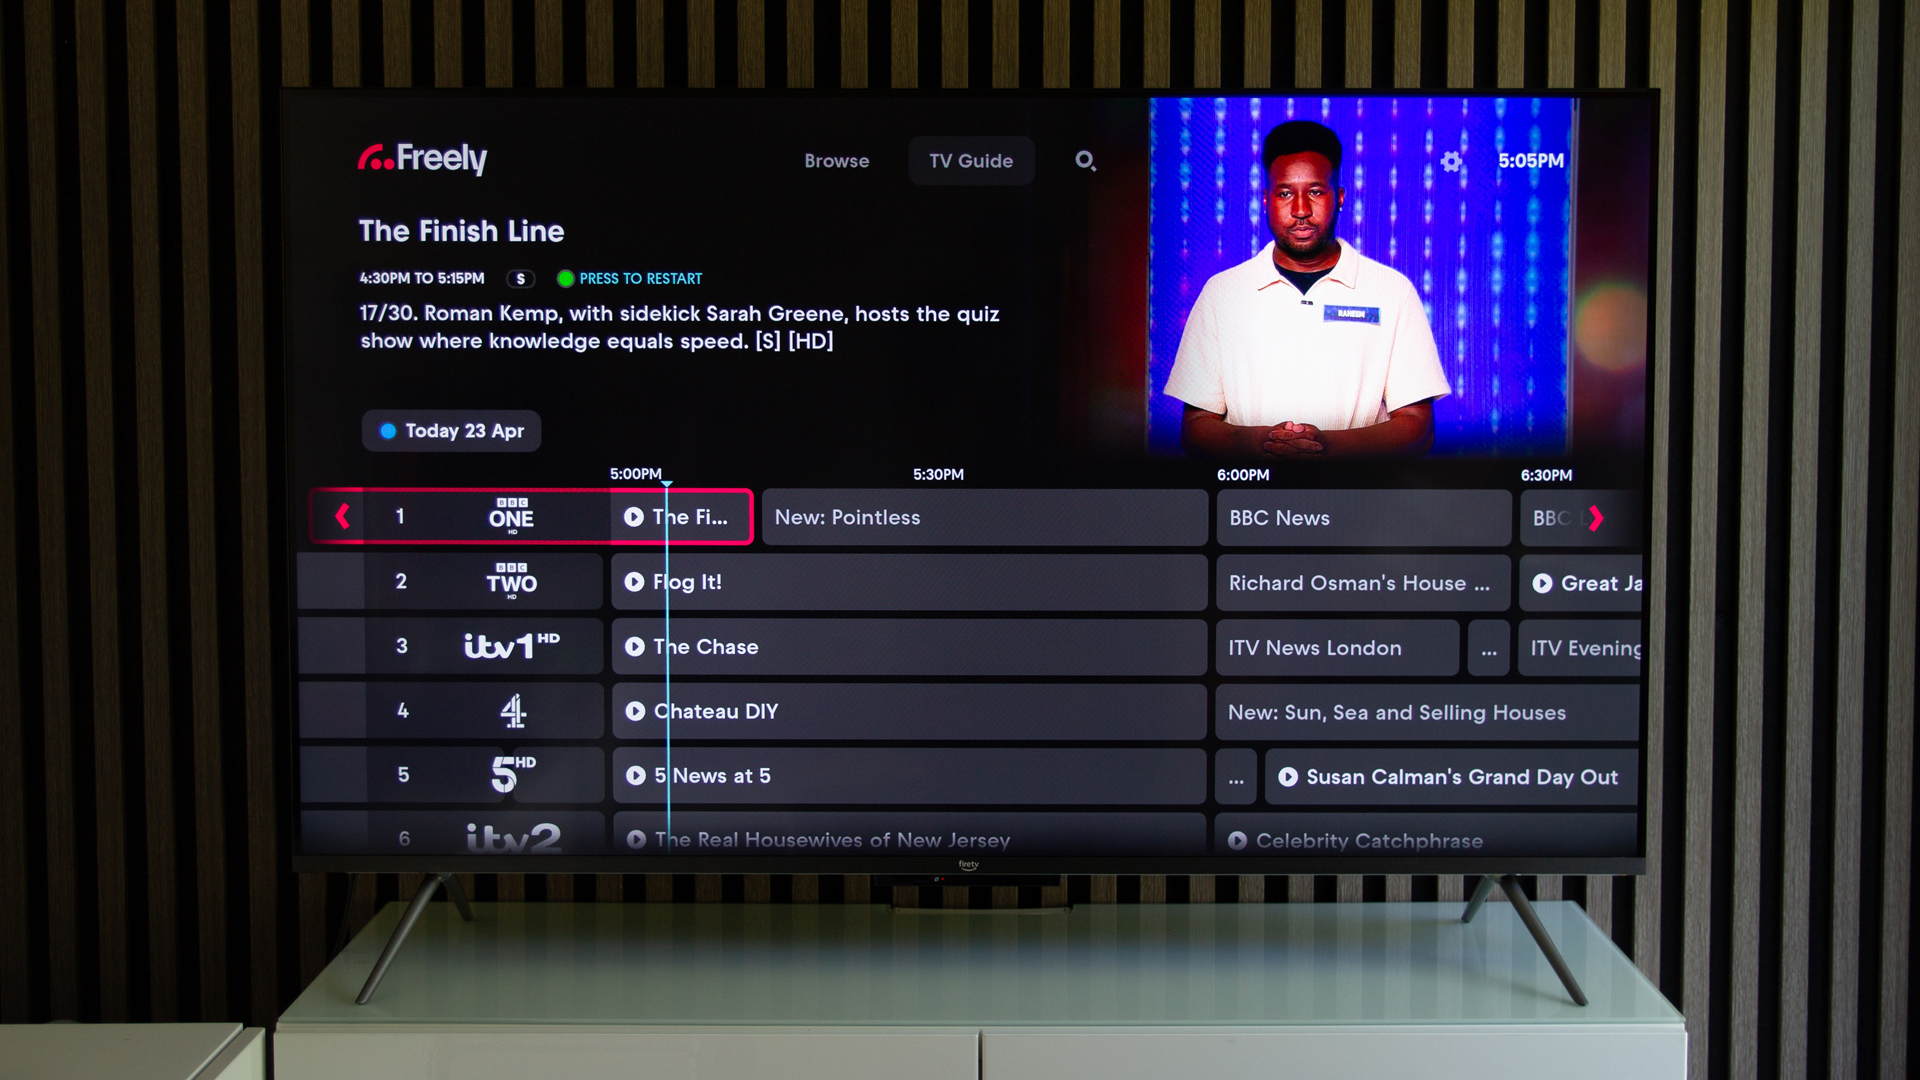Open the settings gear icon

(x=1451, y=161)
